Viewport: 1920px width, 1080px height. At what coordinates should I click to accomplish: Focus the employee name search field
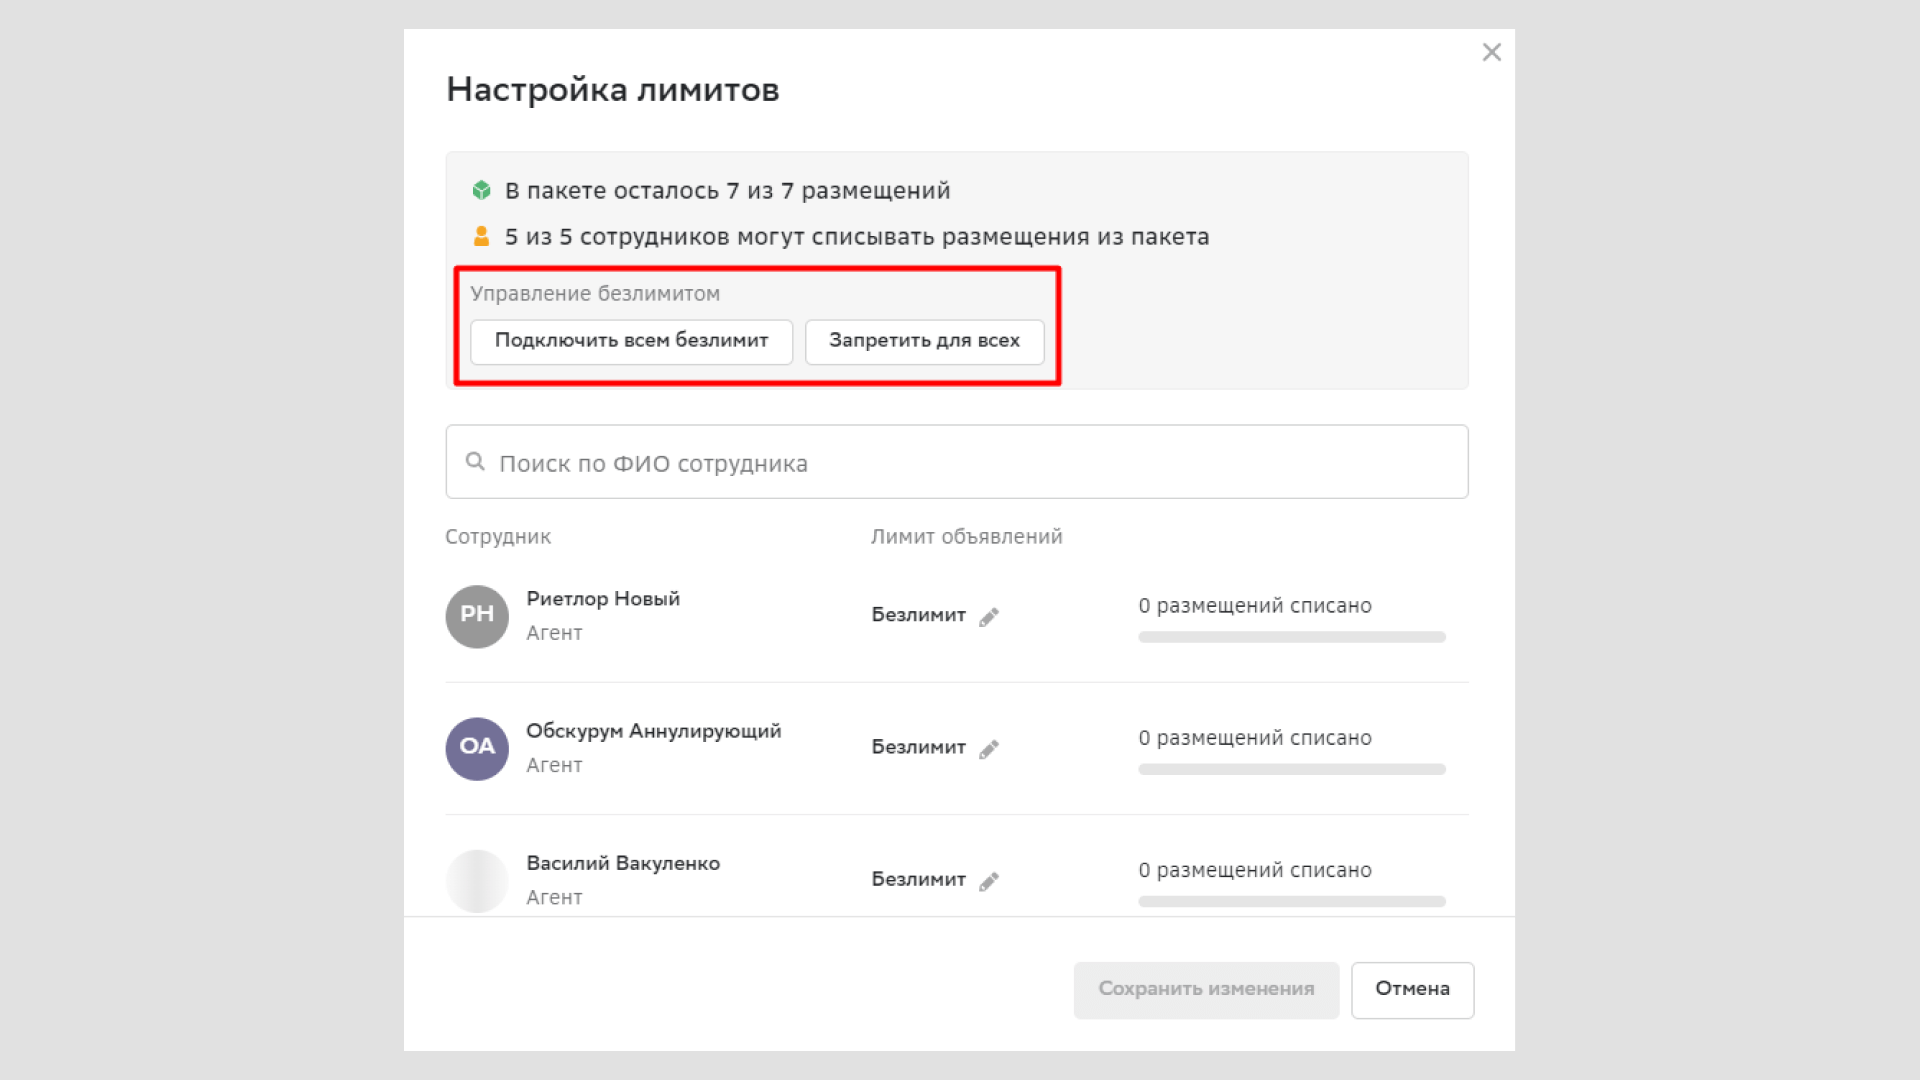956,462
